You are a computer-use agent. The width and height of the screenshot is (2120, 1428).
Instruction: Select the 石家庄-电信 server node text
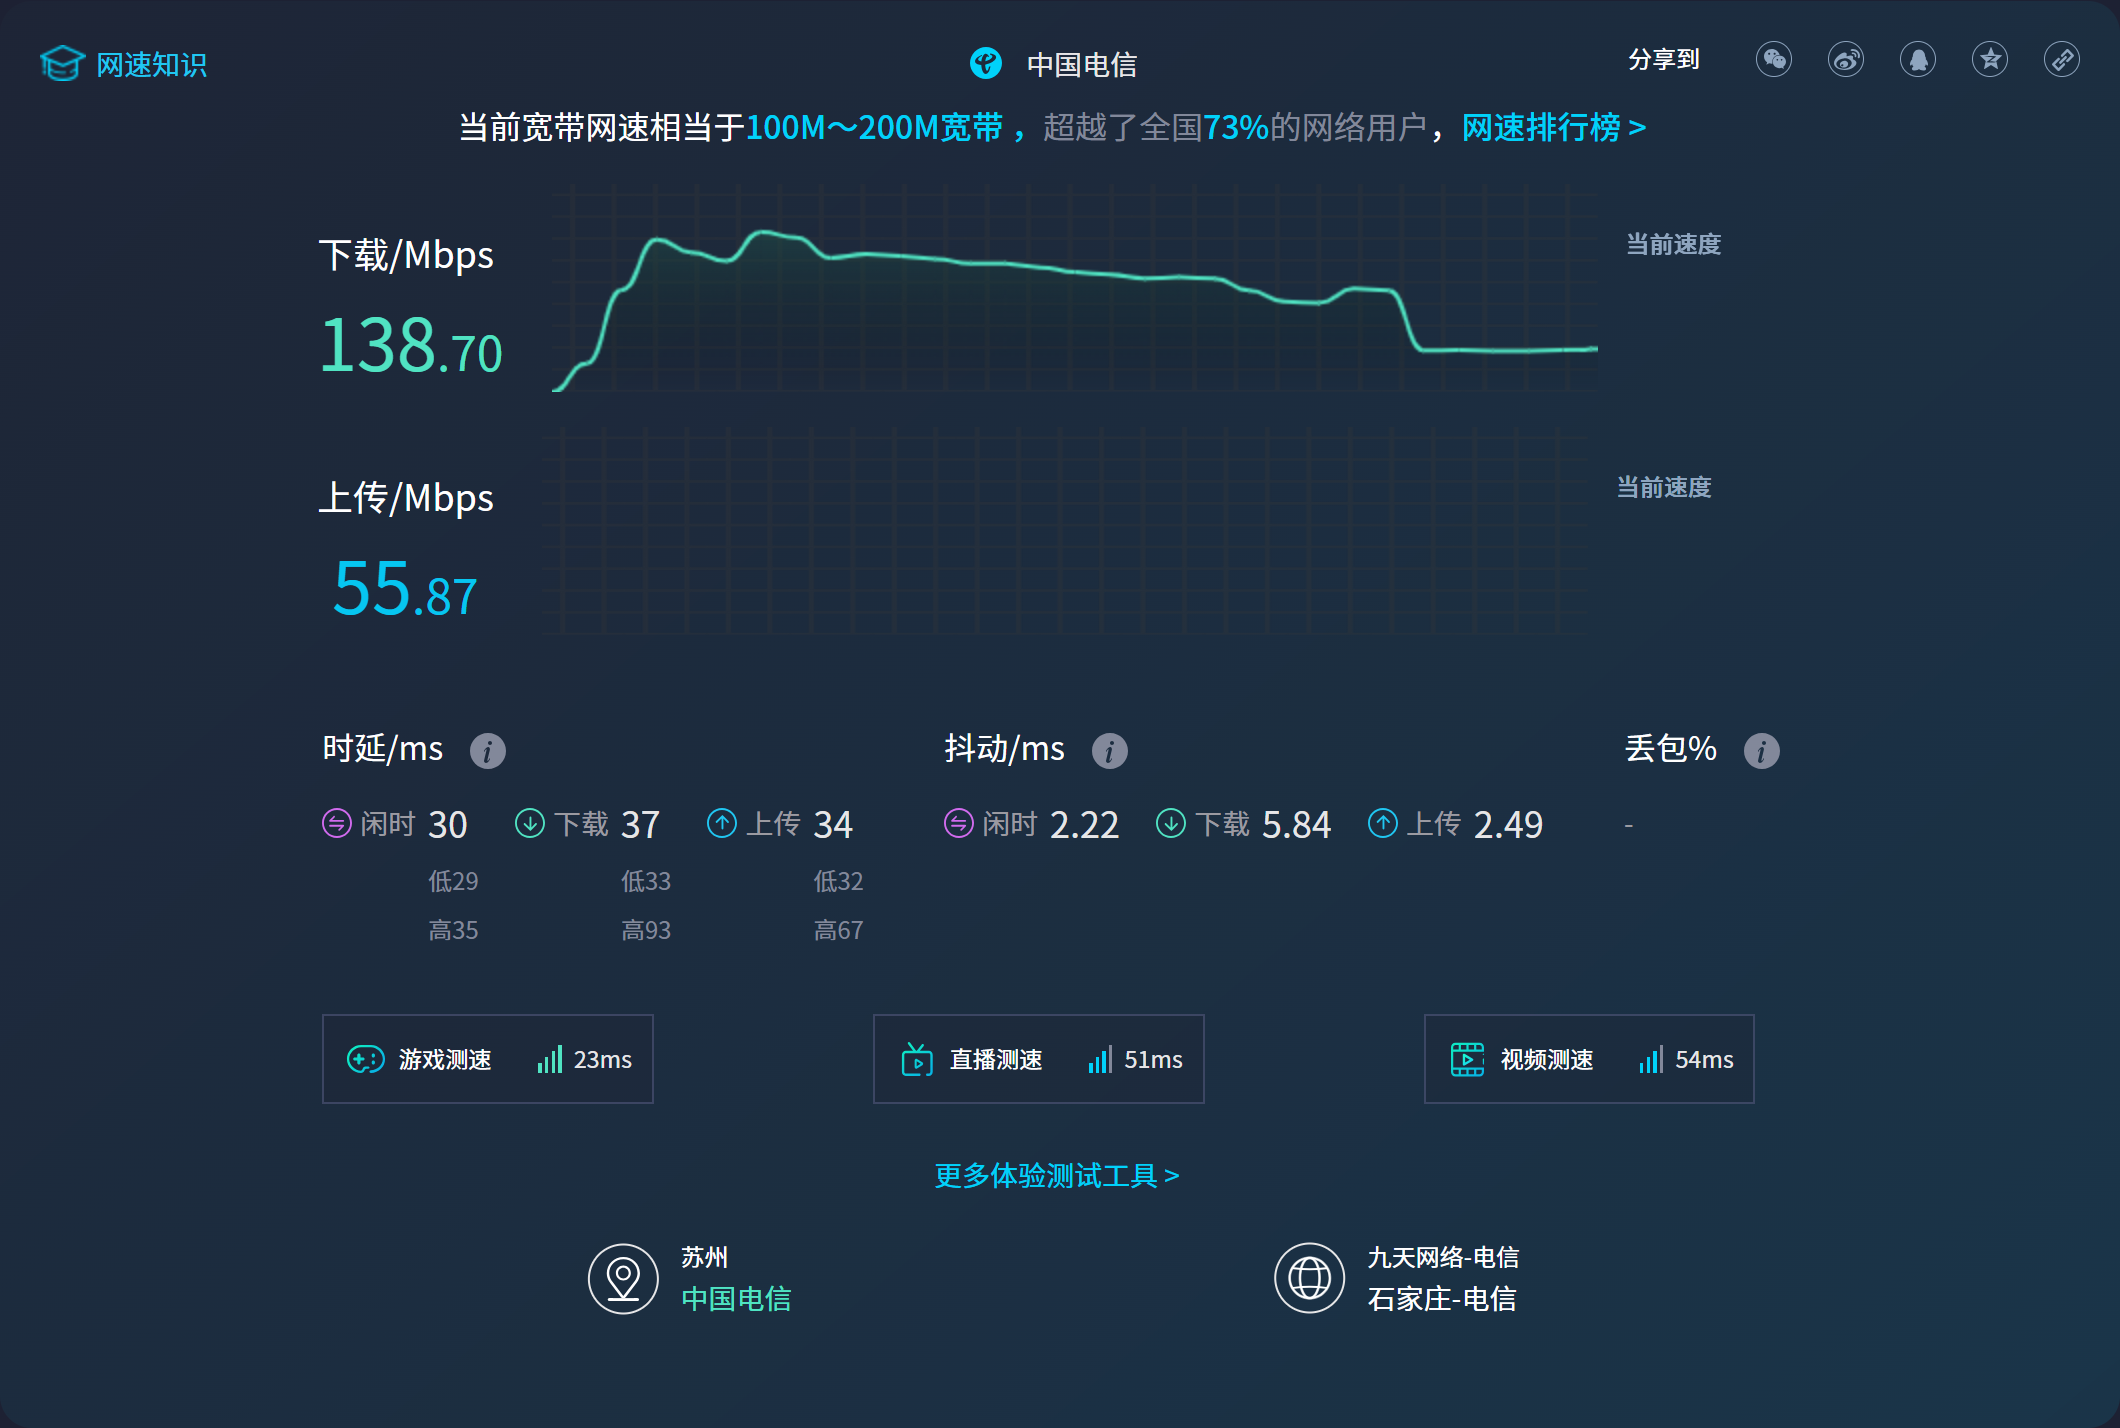tap(1442, 1299)
